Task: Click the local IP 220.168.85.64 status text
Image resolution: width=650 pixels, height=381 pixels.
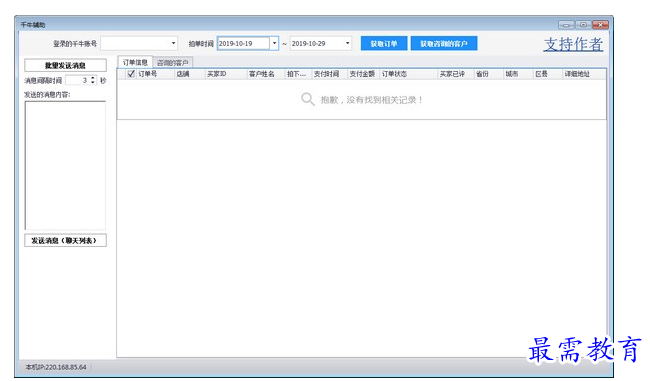Action: point(56,367)
